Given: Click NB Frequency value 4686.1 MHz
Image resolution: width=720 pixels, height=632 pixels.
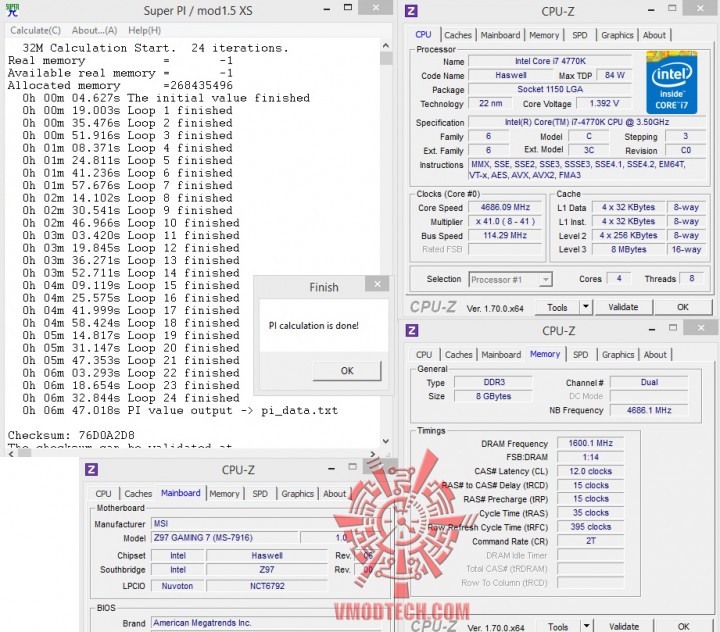Looking at the screenshot, I should pos(649,410).
